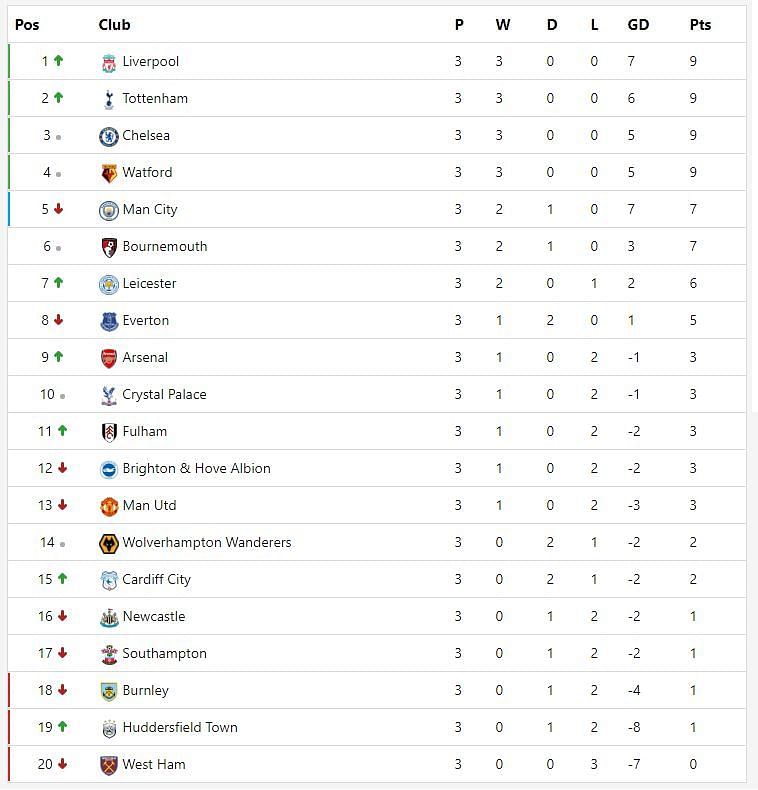The height and width of the screenshot is (790, 758).
Task: Click the Liverpool club crest icon
Action: click(109, 62)
